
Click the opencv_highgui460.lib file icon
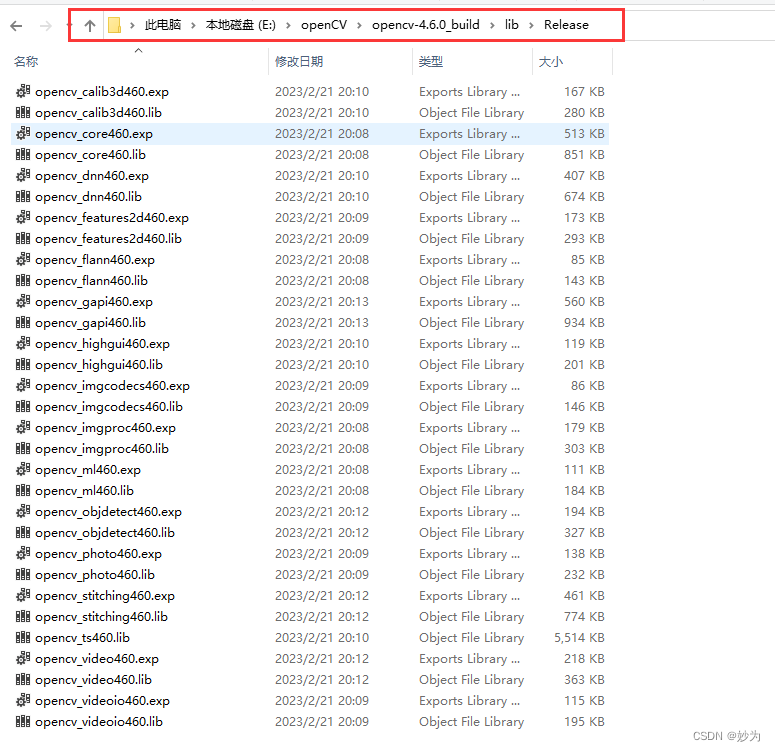[x=23, y=364]
